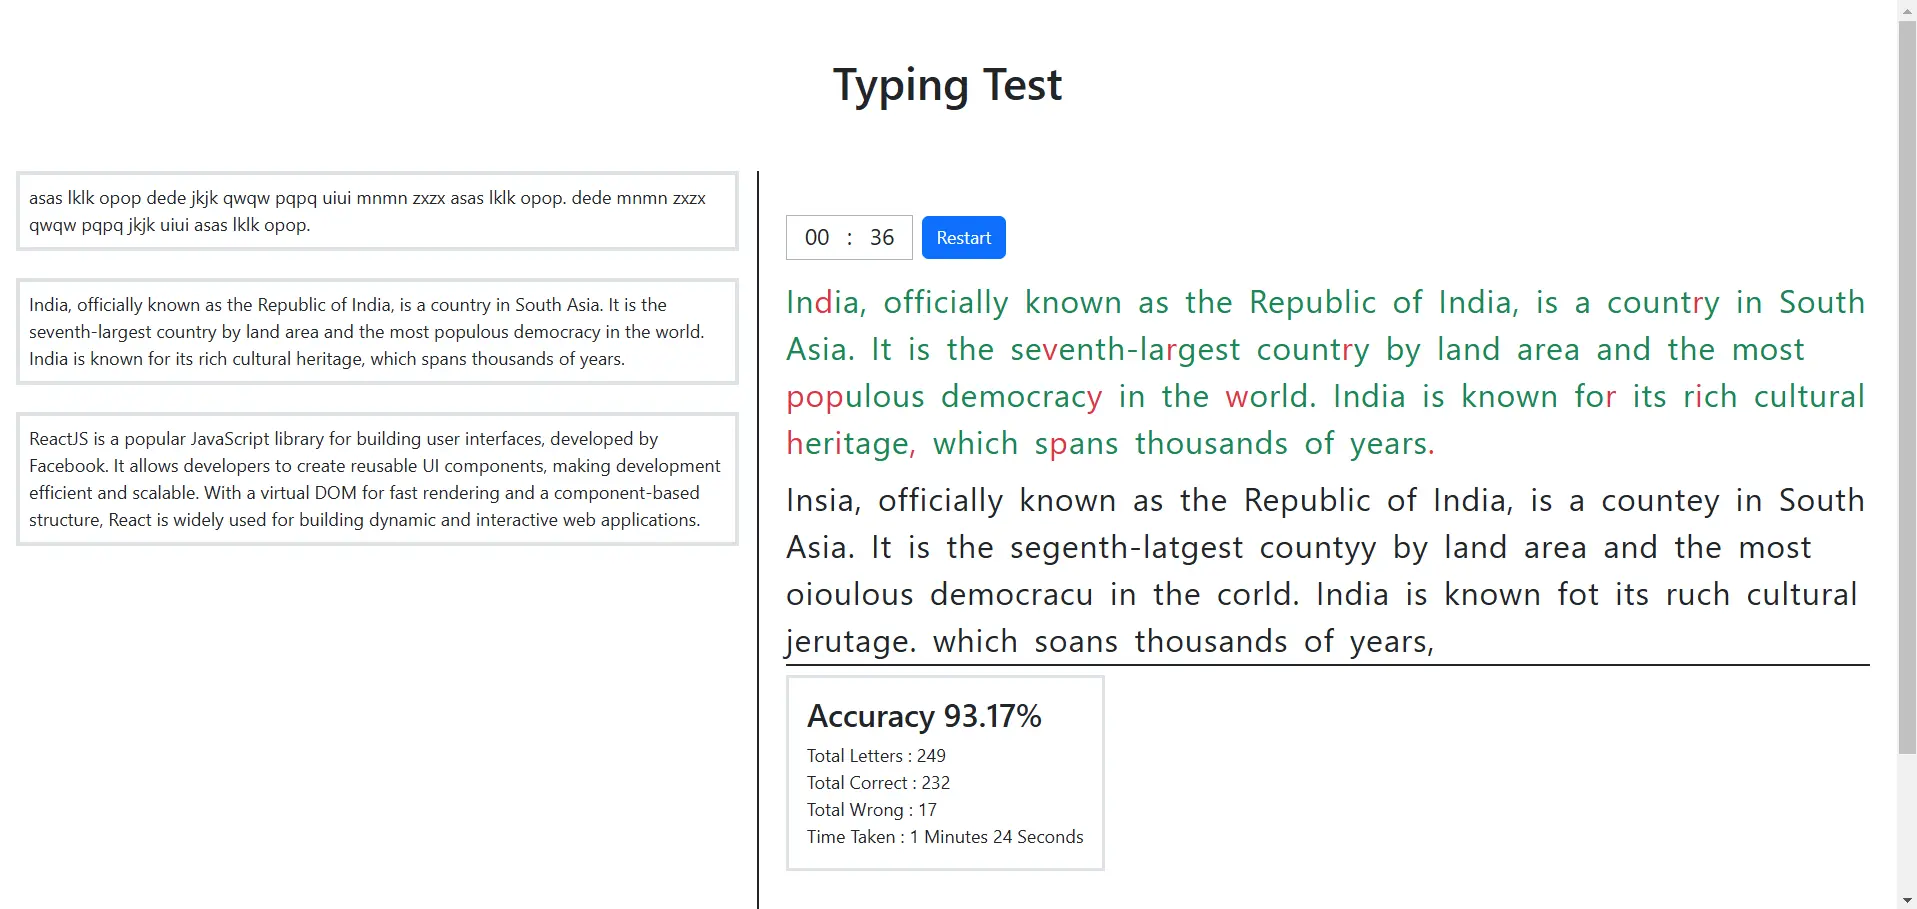The width and height of the screenshot is (1917, 909).
Task: Click the "Typing Test" page heading
Action: pyautogui.click(x=947, y=85)
